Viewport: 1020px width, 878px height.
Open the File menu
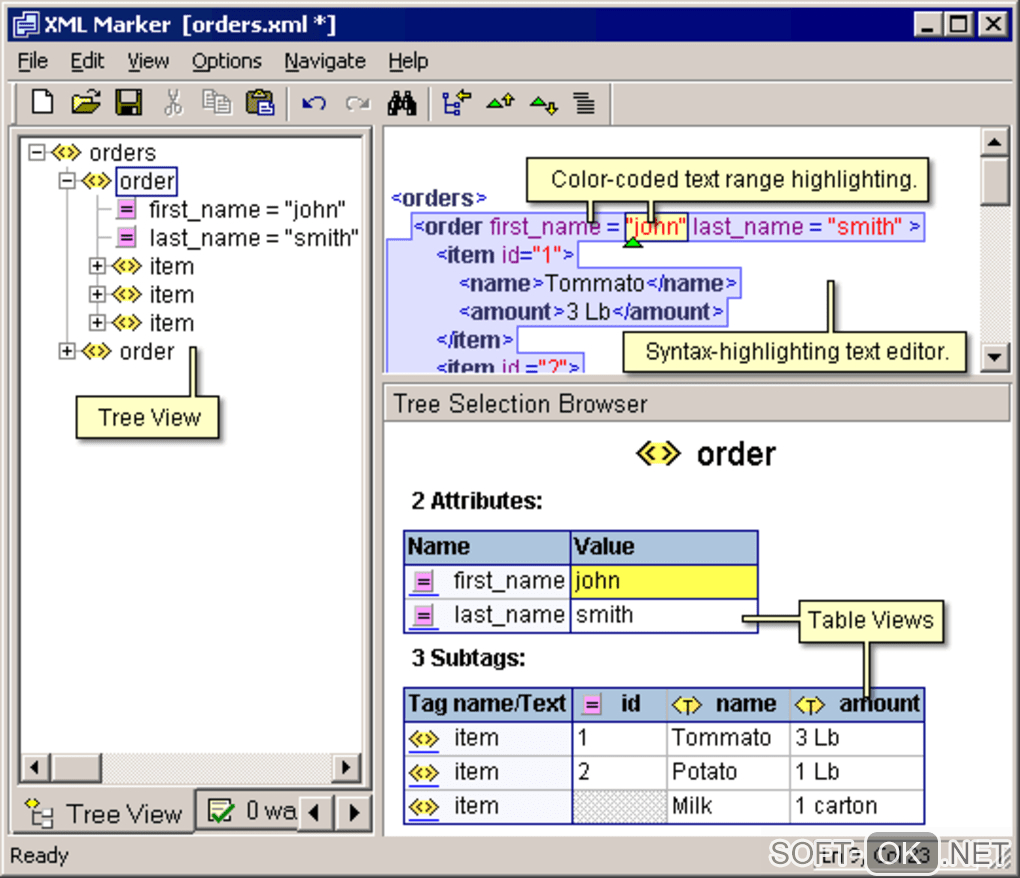[x=33, y=61]
